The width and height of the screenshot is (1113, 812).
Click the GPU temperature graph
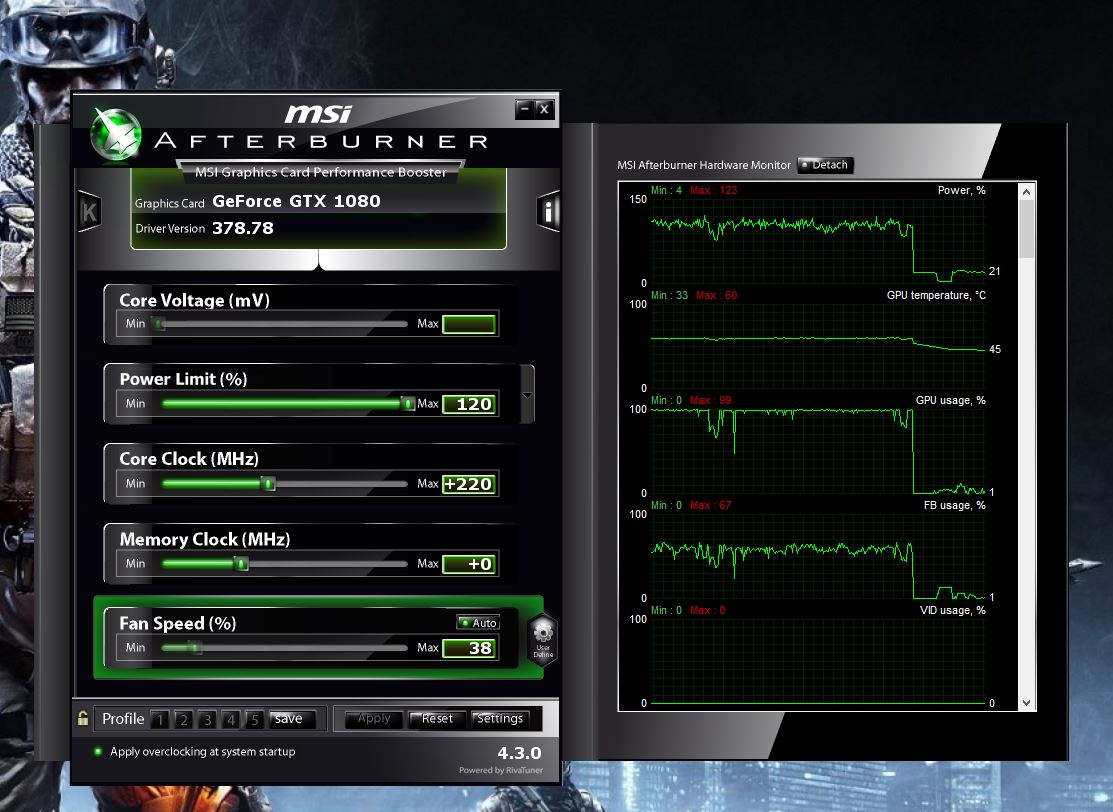(x=818, y=346)
